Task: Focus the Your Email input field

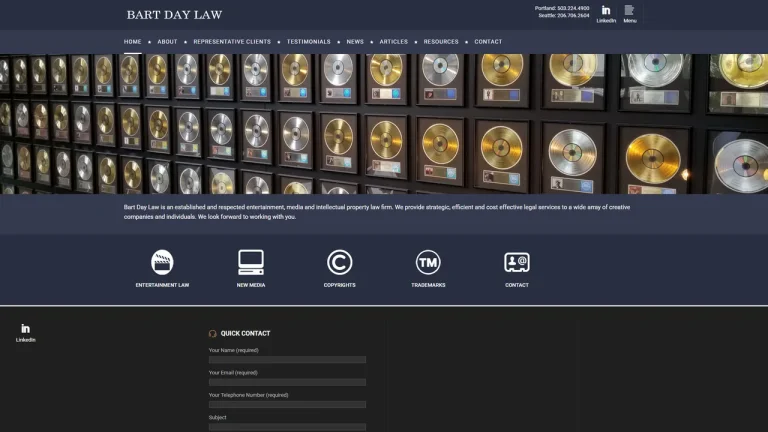Action: (x=287, y=382)
